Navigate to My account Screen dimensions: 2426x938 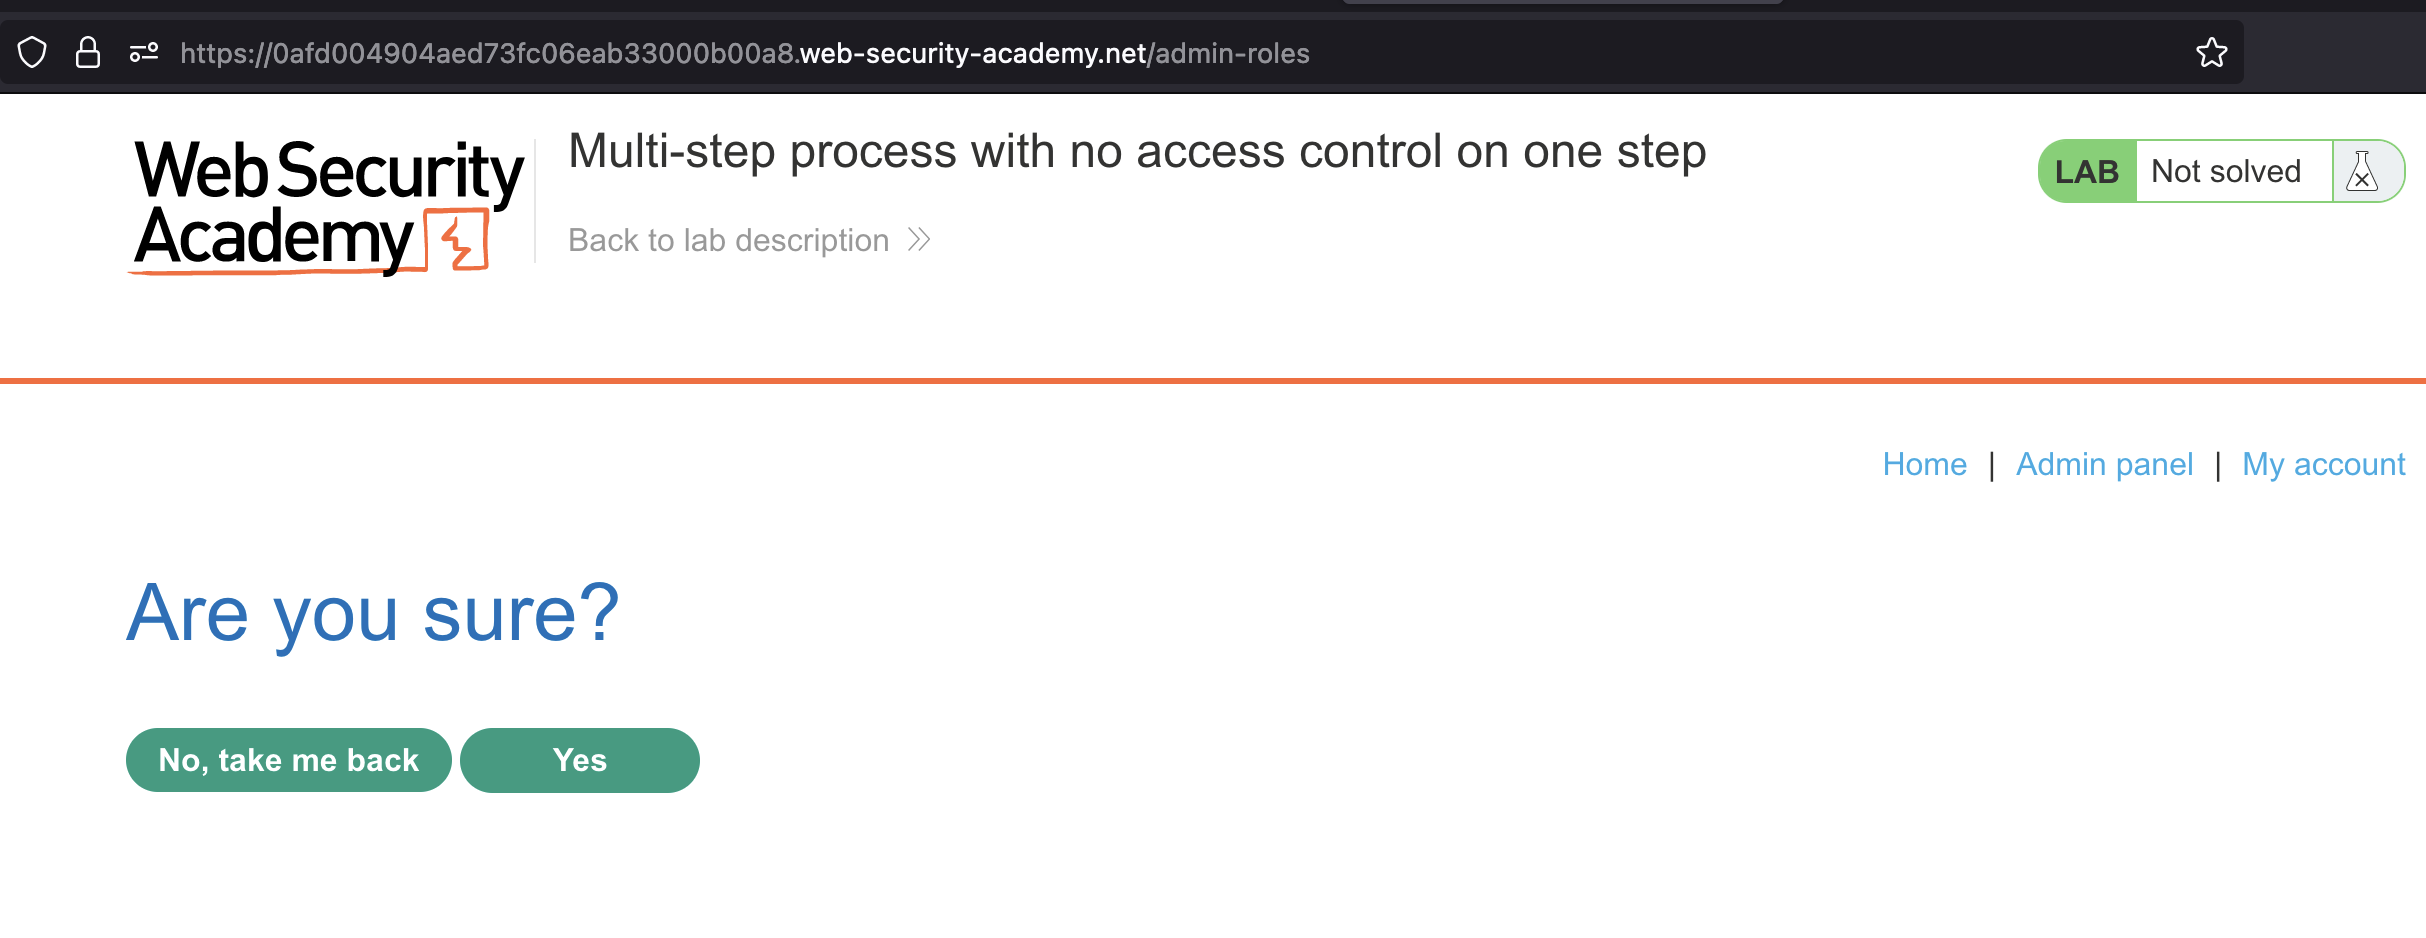click(2323, 464)
